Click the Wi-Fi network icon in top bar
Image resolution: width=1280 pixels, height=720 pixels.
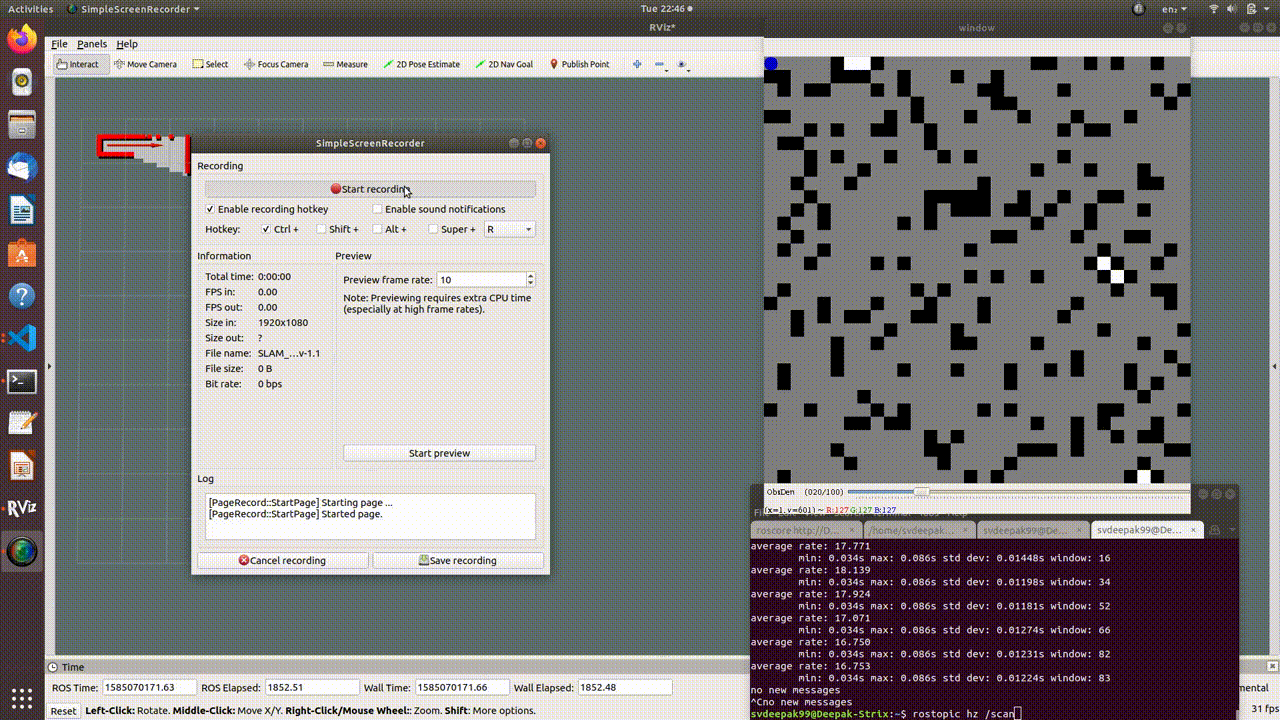pos(1215,9)
